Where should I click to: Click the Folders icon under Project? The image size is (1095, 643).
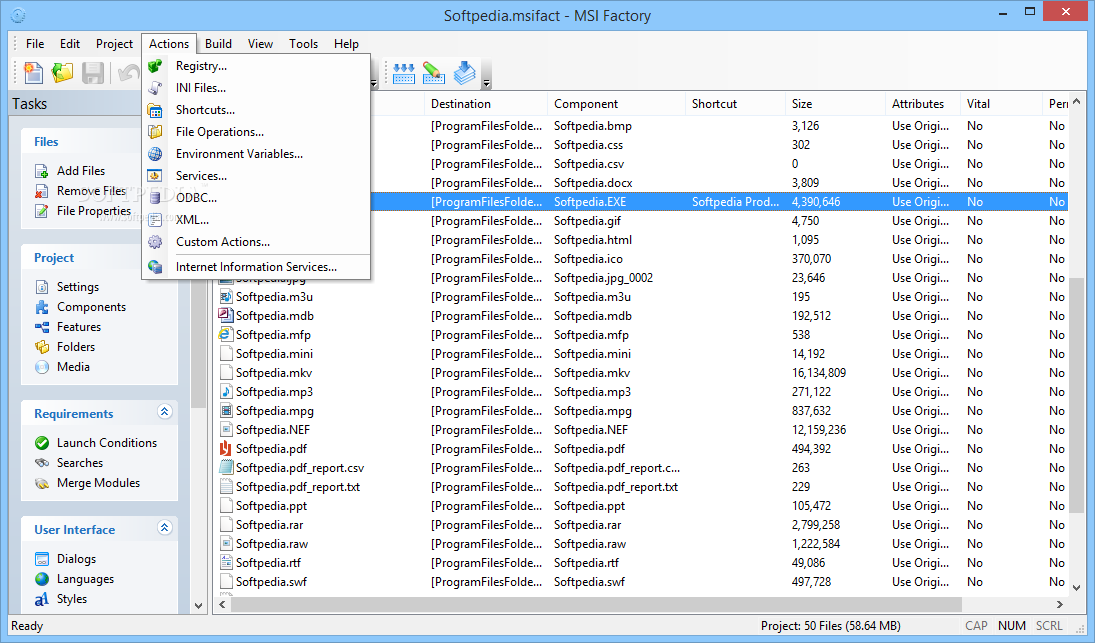point(42,347)
